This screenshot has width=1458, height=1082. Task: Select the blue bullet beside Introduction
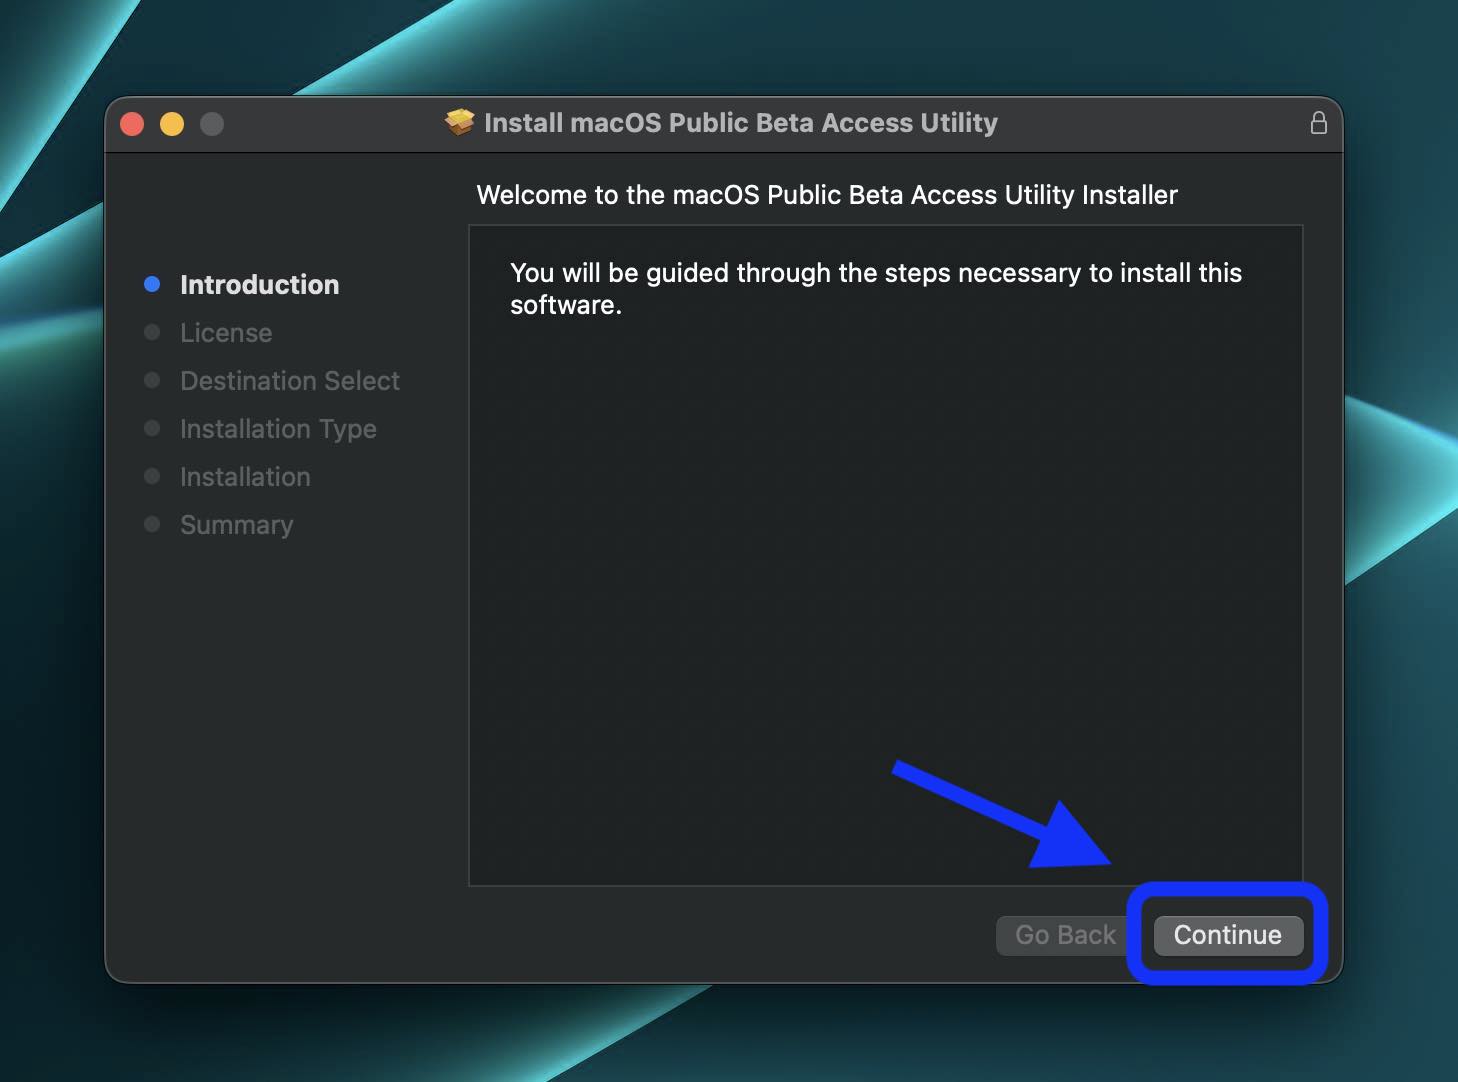coord(152,284)
